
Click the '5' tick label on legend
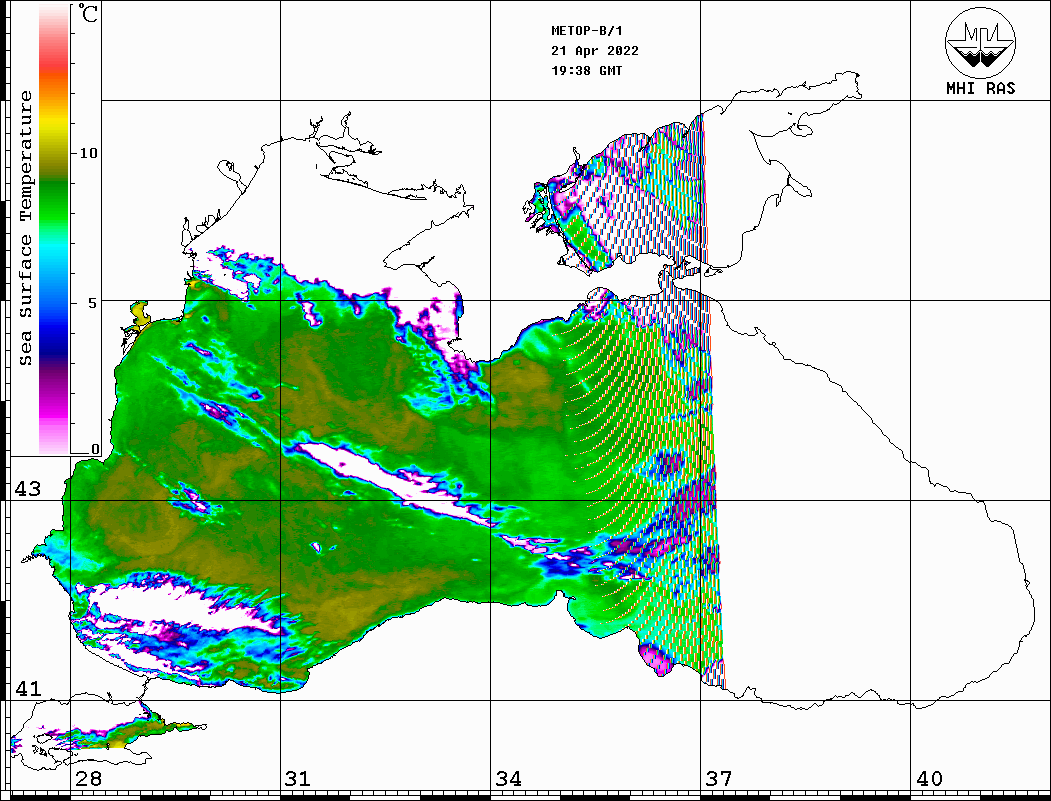pos(93,303)
